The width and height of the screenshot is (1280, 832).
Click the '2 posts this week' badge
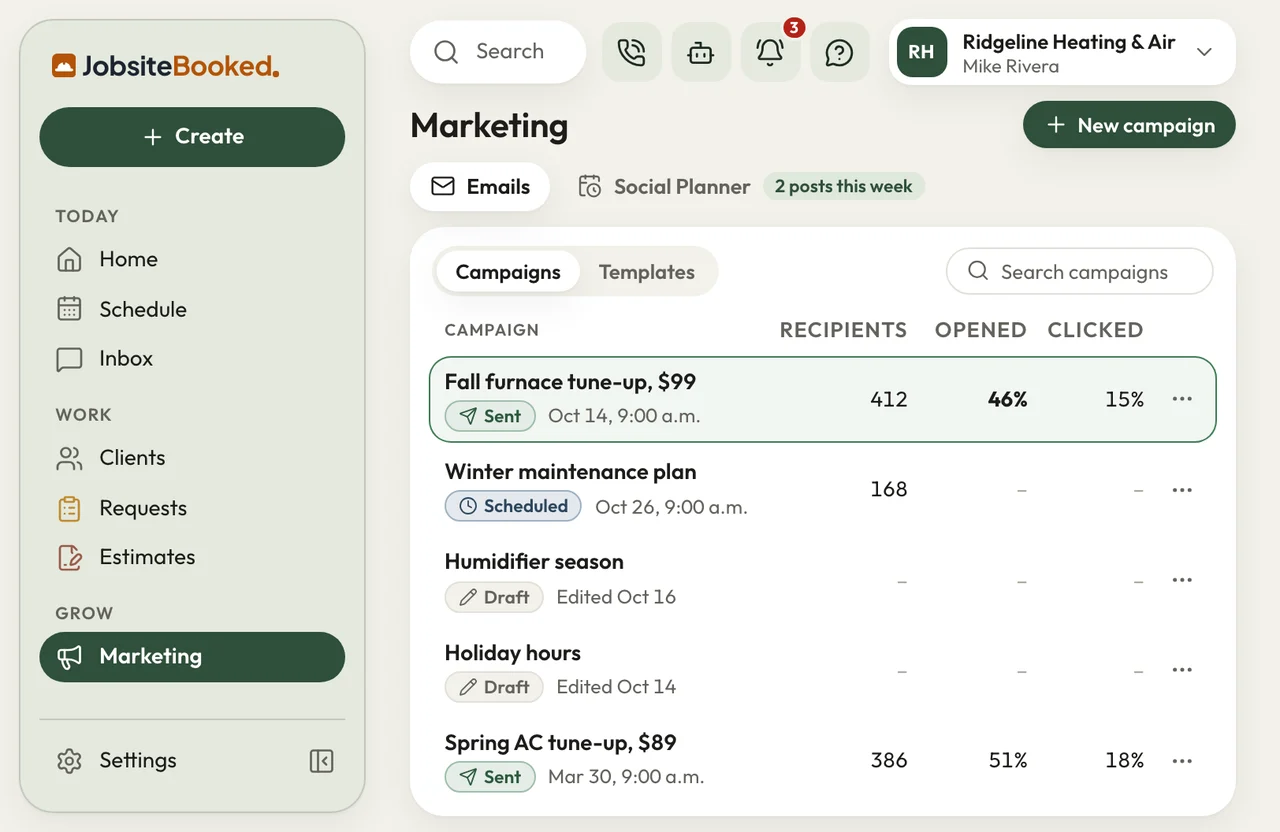[844, 187]
